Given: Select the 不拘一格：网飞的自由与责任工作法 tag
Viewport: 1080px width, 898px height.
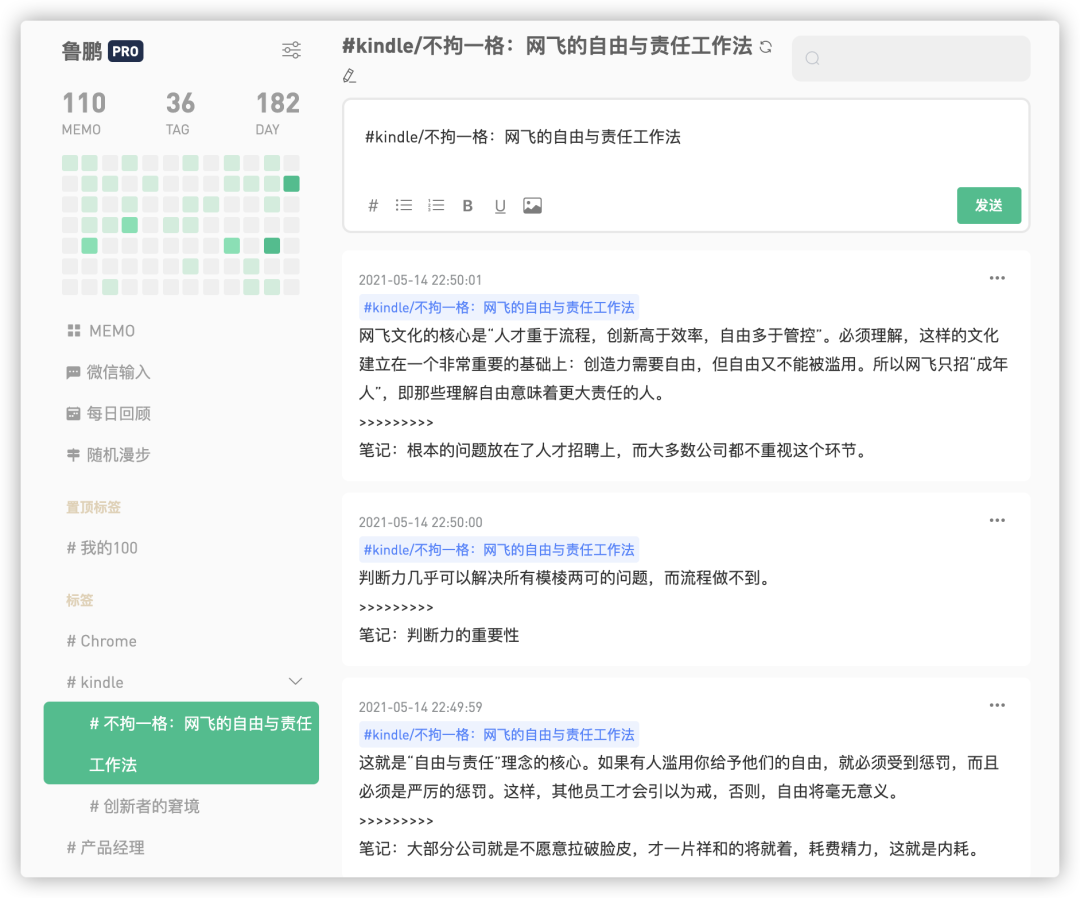Looking at the screenshot, I should coord(181,743).
